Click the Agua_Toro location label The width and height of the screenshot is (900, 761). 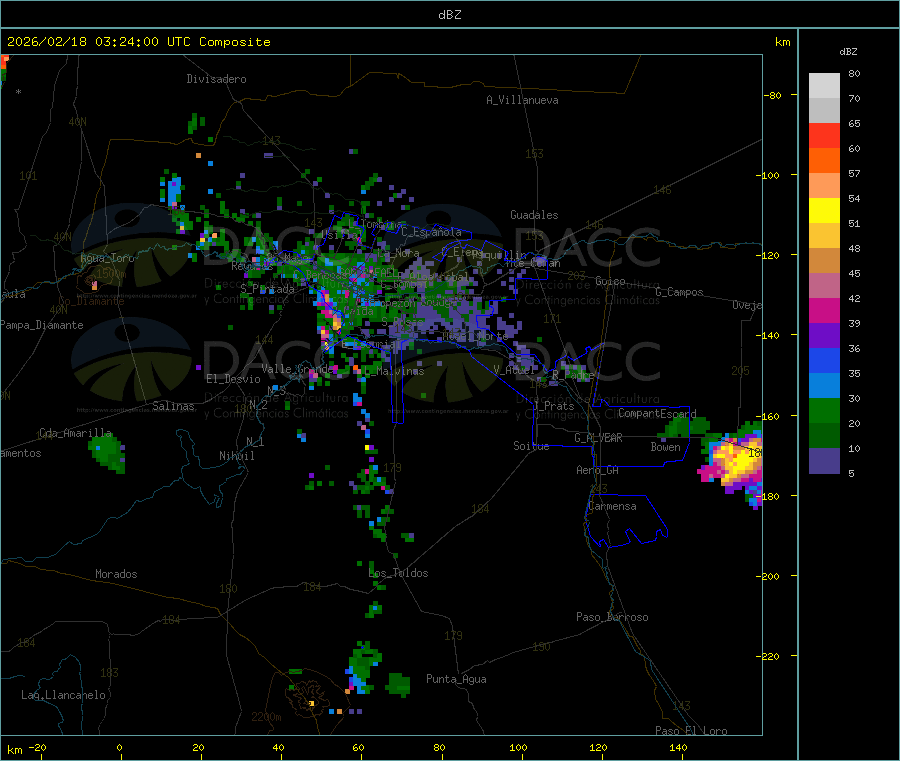pos(107,258)
